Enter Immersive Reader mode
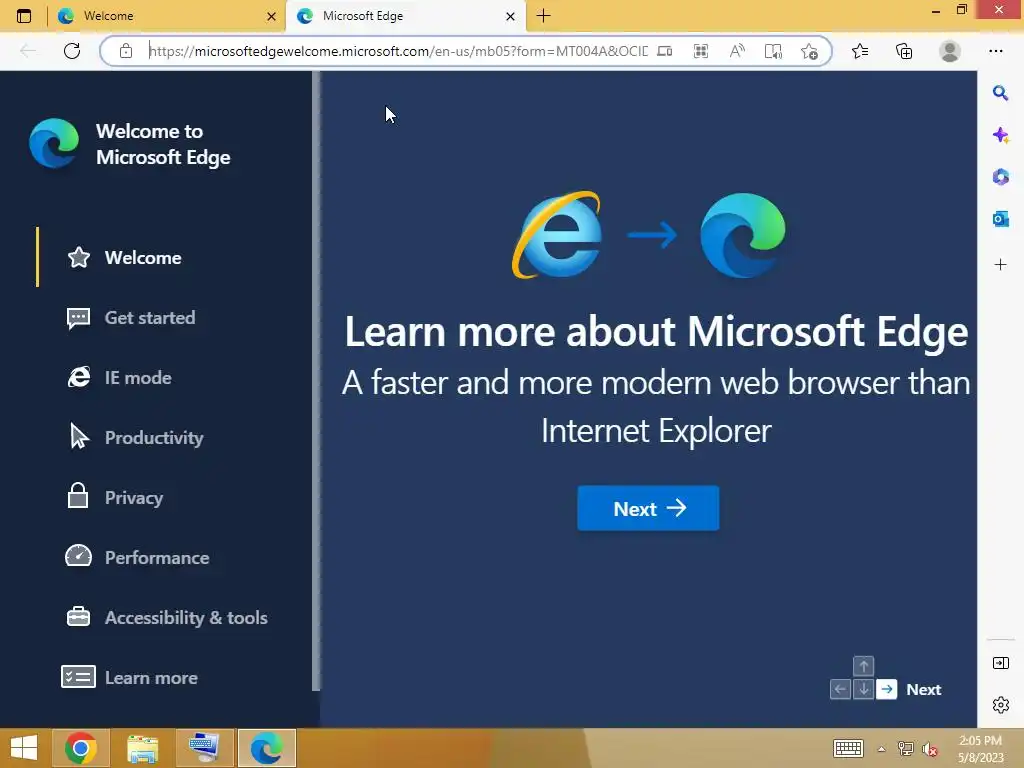 click(x=773, y=51)
